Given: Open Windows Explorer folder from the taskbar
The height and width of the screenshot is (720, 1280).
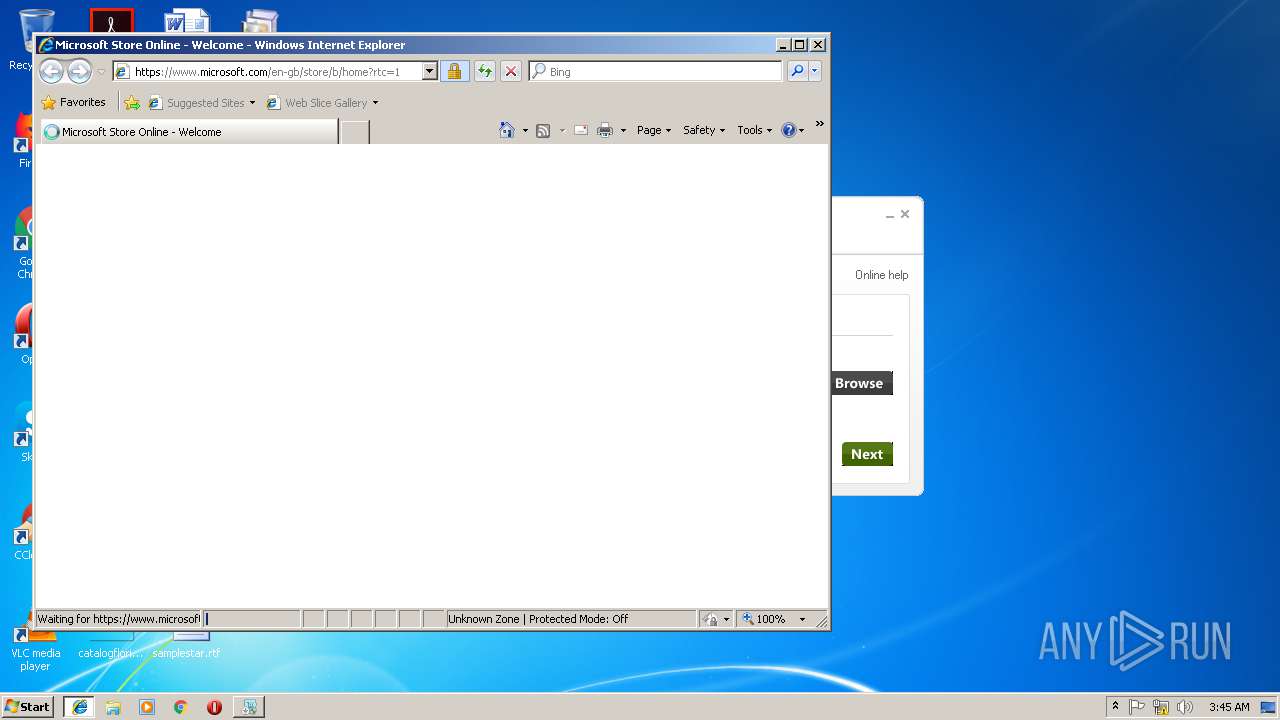Looking at the screenshot, I should pyautogui.click(x=113, y=707).
